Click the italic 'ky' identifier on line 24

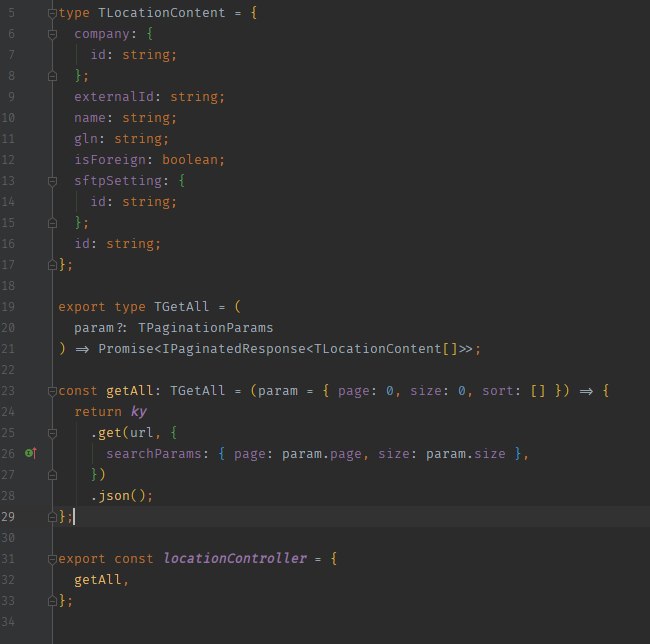[138, 412]
